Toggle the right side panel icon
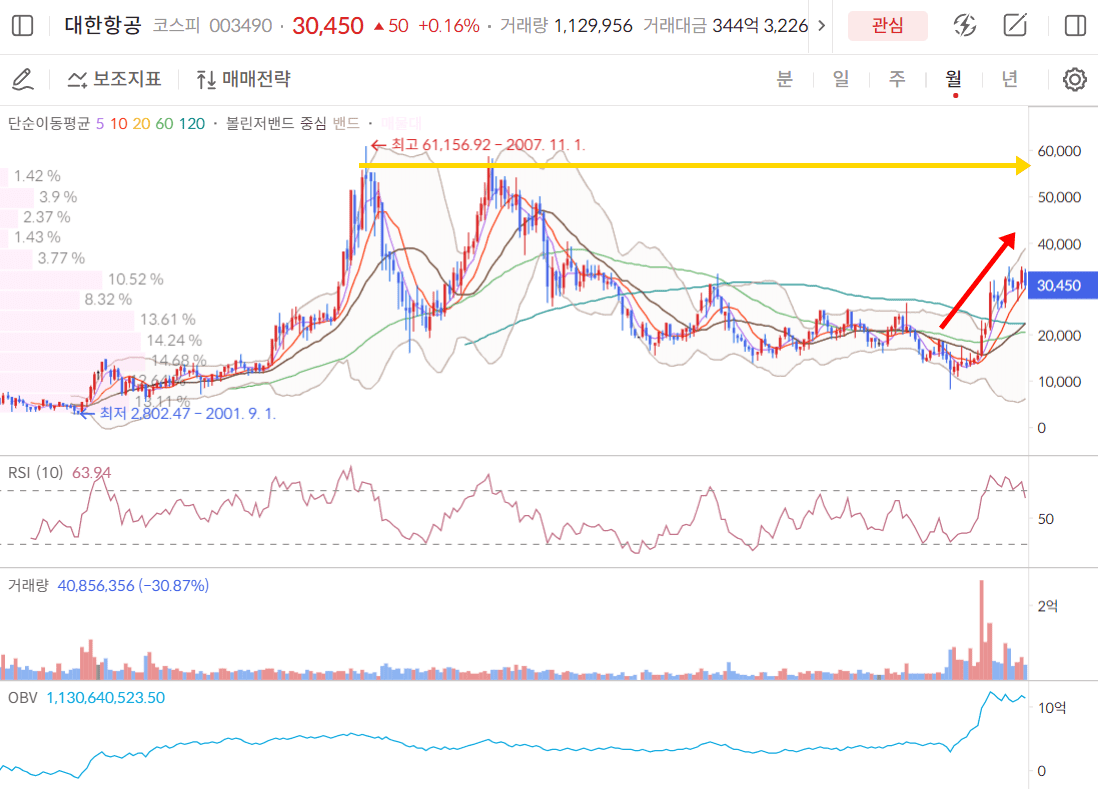This screenshot has height=789, width=1098. click(x=1075, y=26)
